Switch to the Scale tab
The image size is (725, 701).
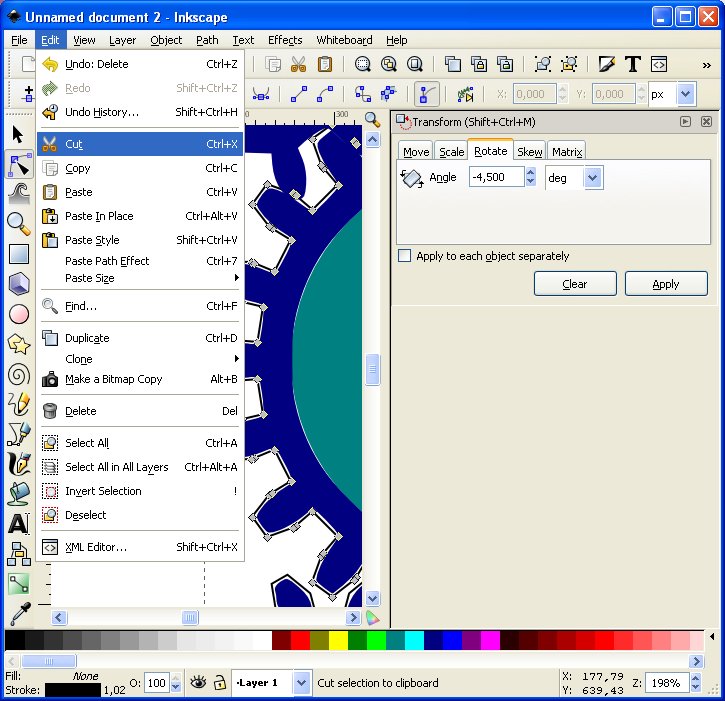pyautogui.click(x=452, y=152)
